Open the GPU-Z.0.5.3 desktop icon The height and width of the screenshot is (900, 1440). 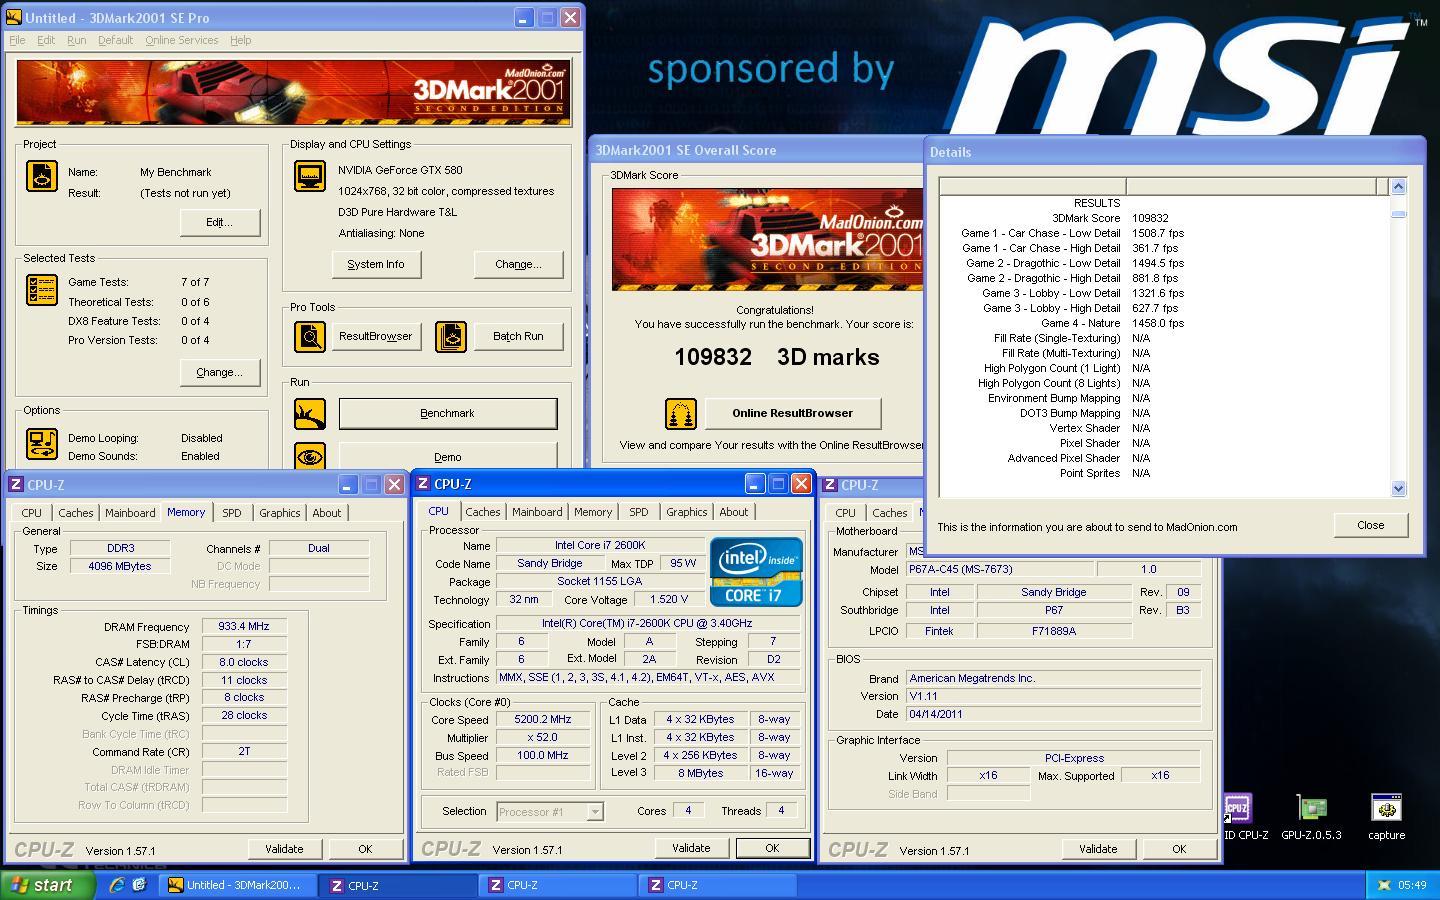coord(1311,816)
